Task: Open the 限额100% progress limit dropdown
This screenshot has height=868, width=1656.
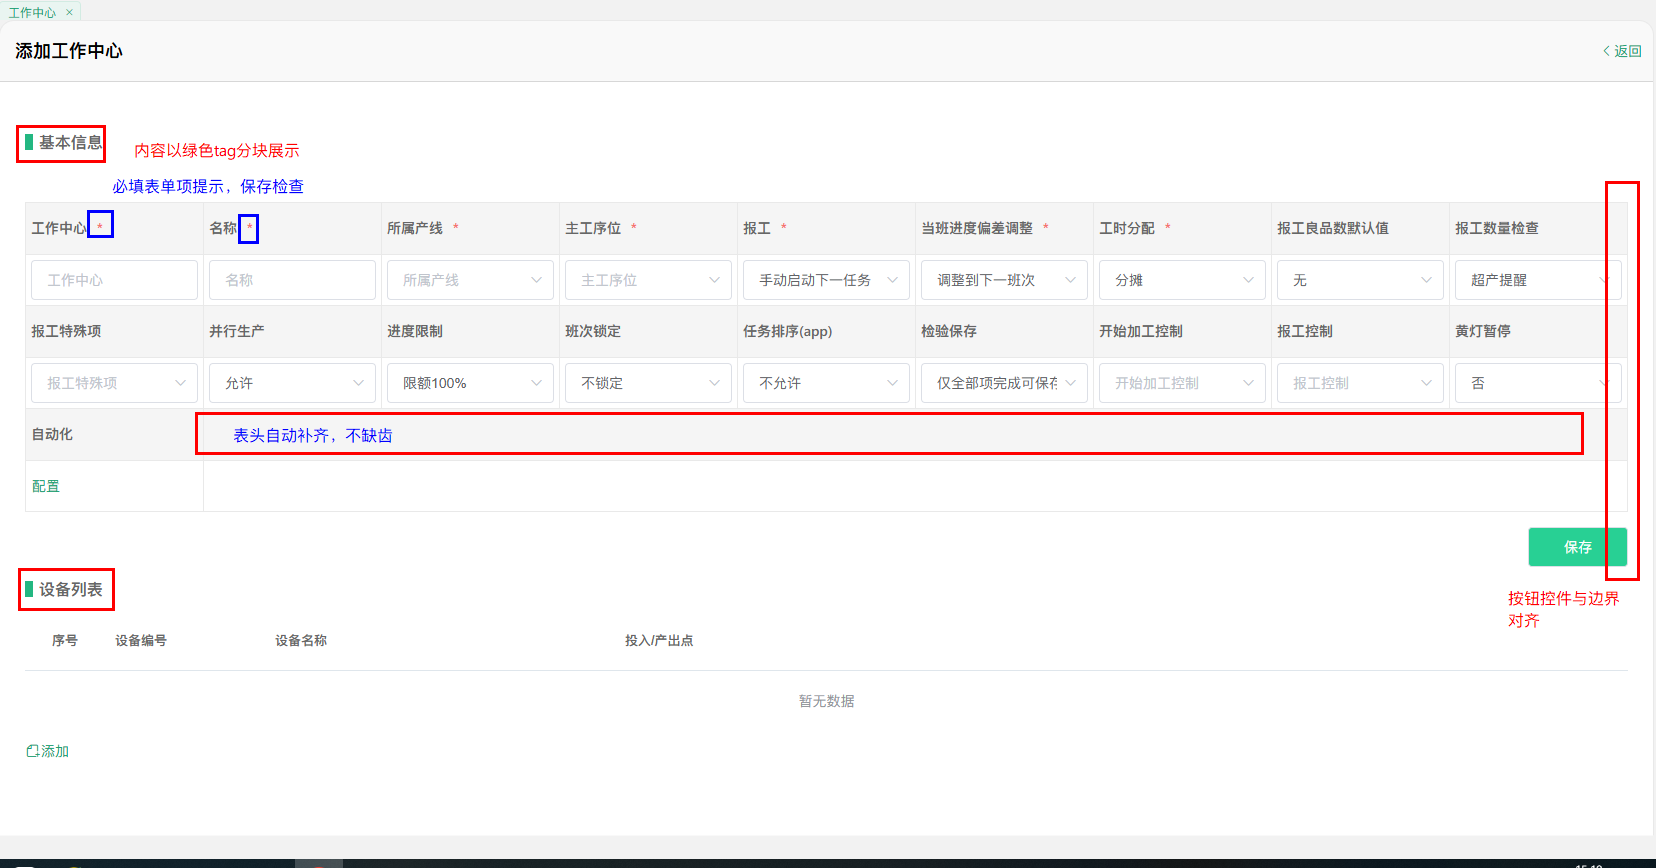Action: point(470,383)
